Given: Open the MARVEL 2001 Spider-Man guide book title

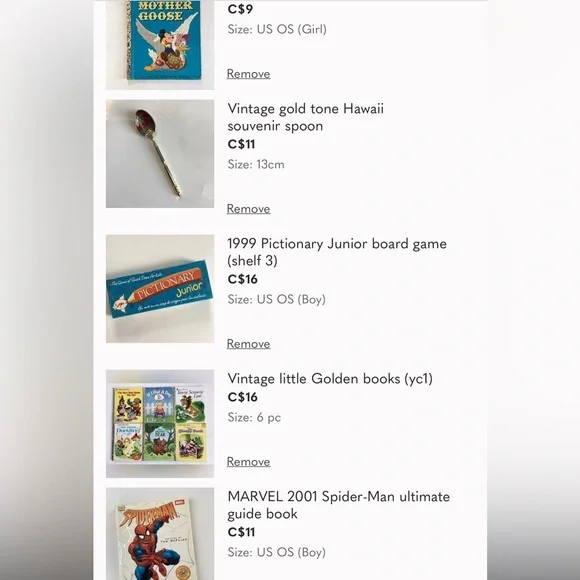Looking at the screenshot, I should click(338, 505).
